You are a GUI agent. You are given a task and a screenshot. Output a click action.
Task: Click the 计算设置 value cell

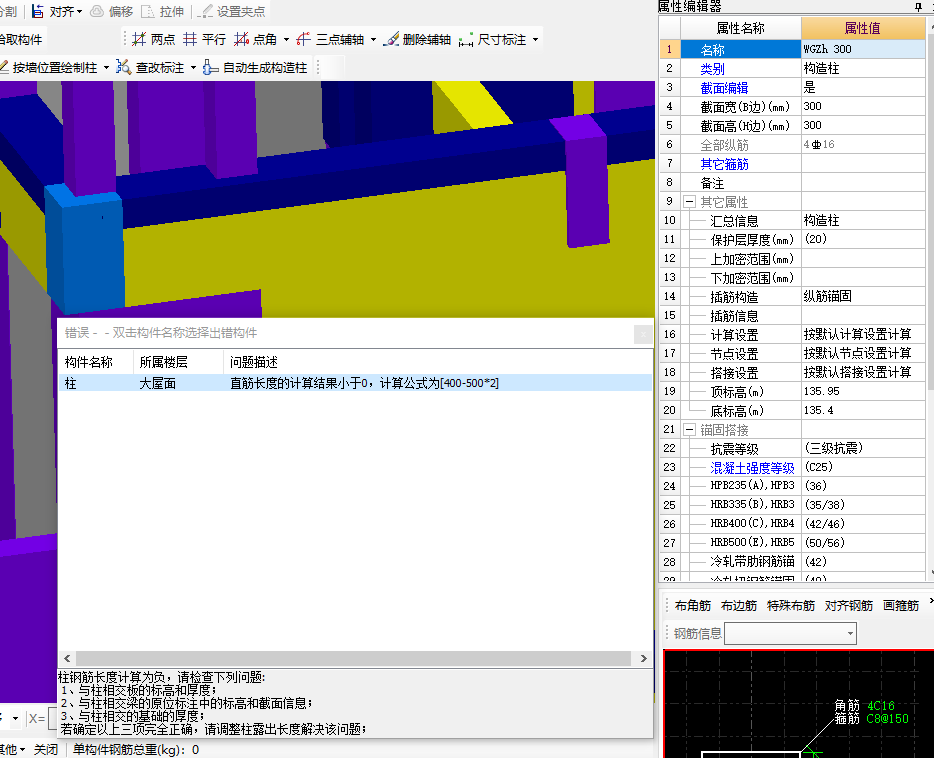863,334
